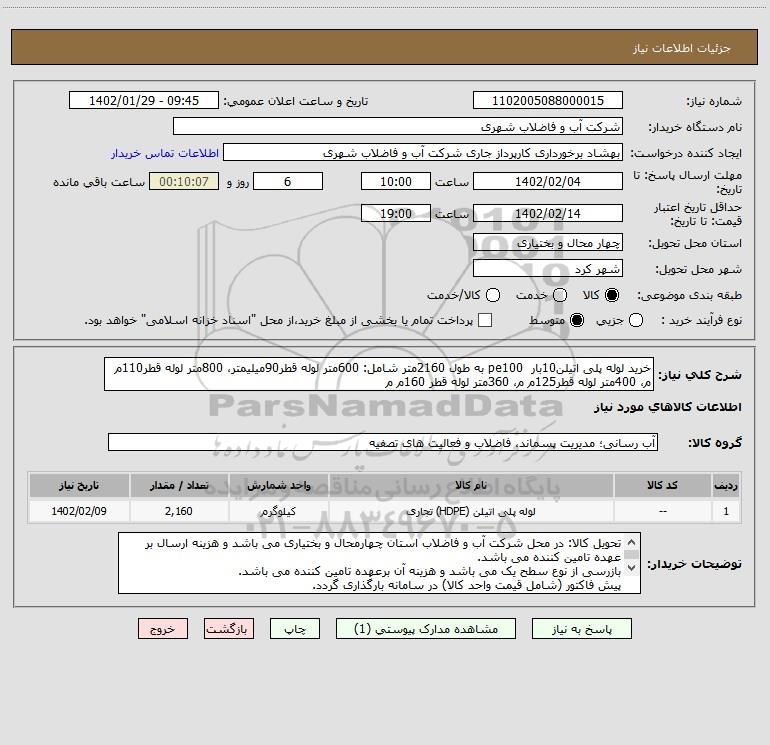Click the quantity cell 2,160

pos(179,511)
